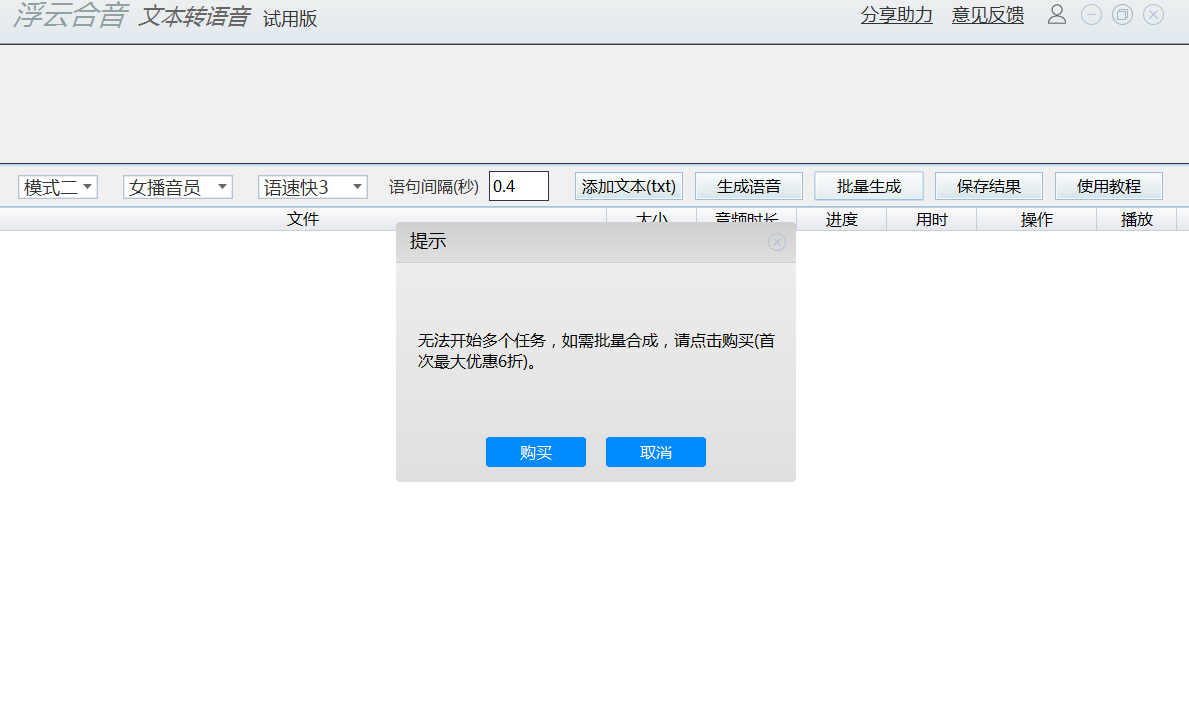Click the prompt dialog close icon
The height and width of the screenshot is (704, 1189).
777,242
